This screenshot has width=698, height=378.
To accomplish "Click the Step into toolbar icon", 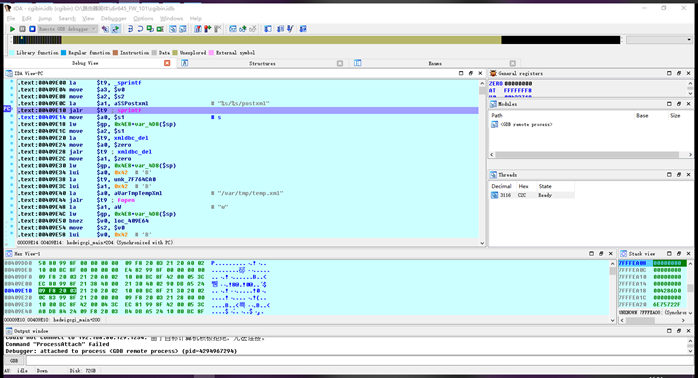I will tap(130, 29).
